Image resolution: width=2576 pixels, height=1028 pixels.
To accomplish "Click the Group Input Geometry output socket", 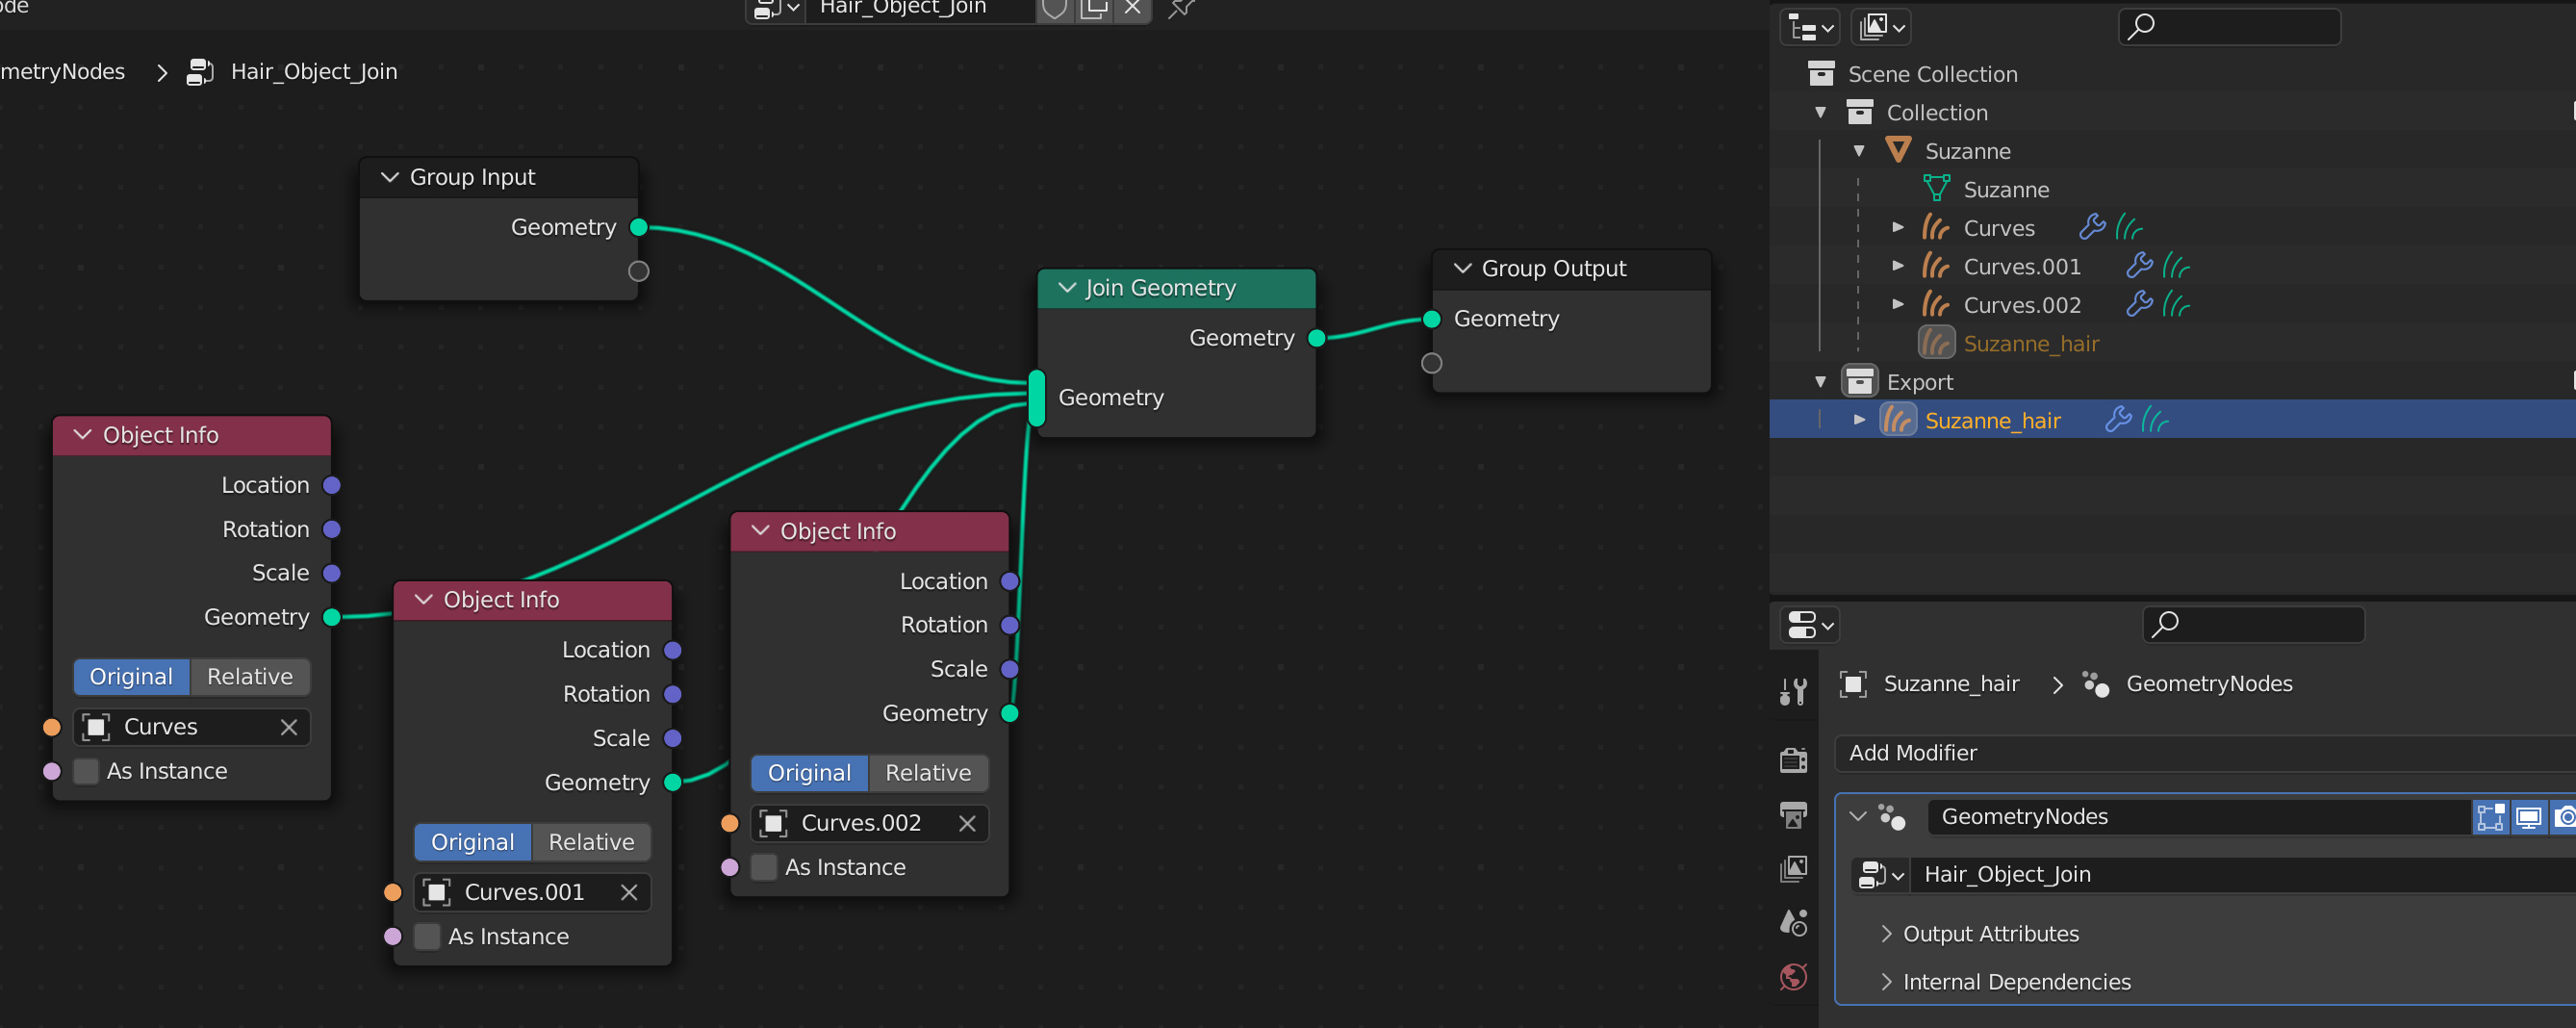I will [x=639, y=228].
